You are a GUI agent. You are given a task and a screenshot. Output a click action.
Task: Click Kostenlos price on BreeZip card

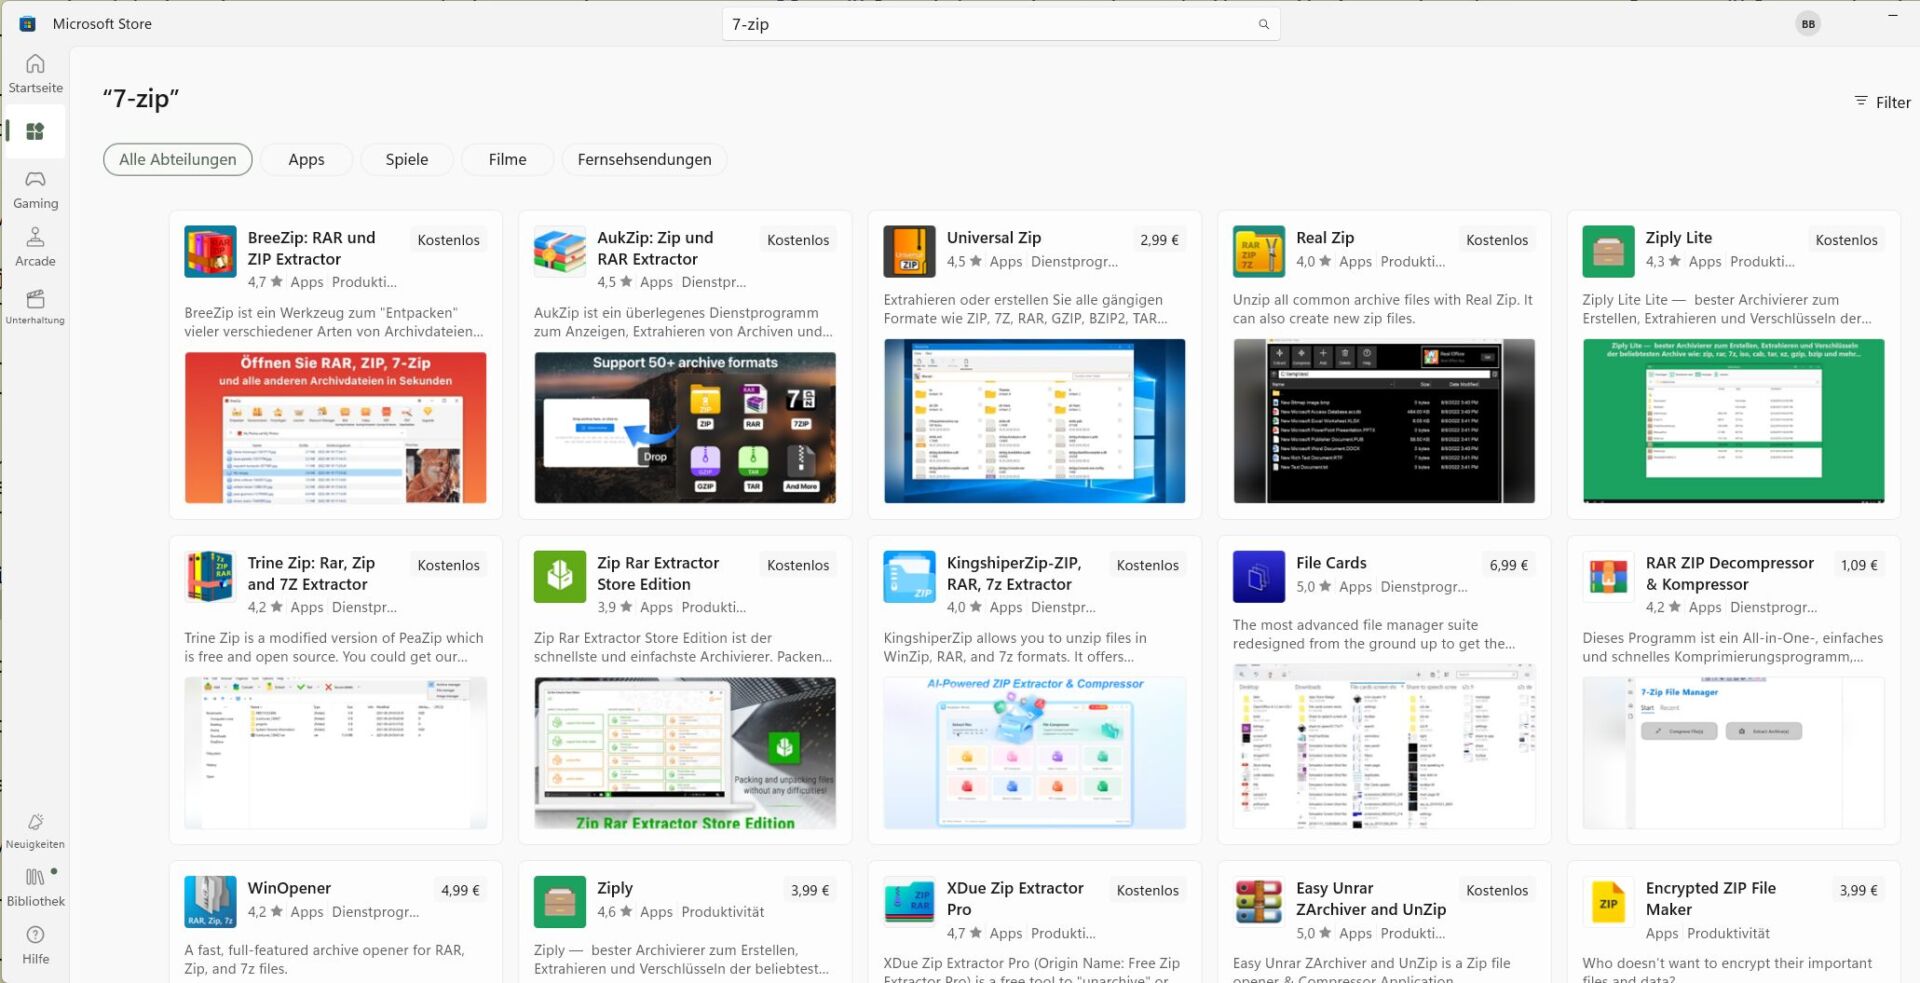click(448, 240)
